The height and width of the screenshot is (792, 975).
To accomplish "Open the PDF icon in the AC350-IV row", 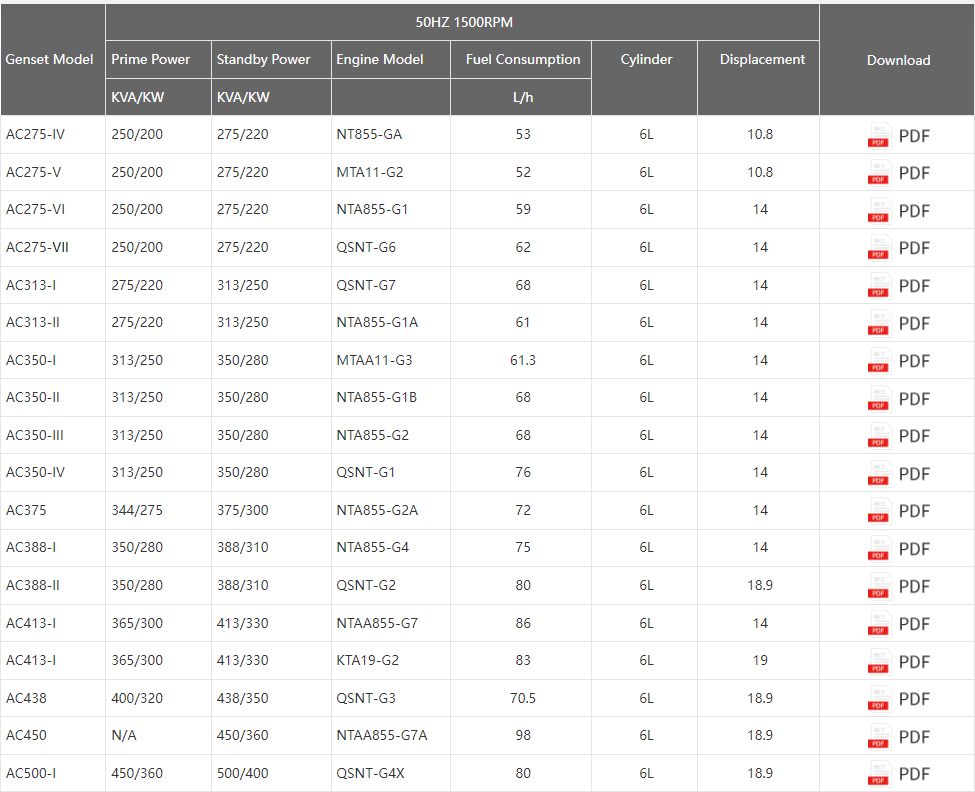I will point(879,474).
